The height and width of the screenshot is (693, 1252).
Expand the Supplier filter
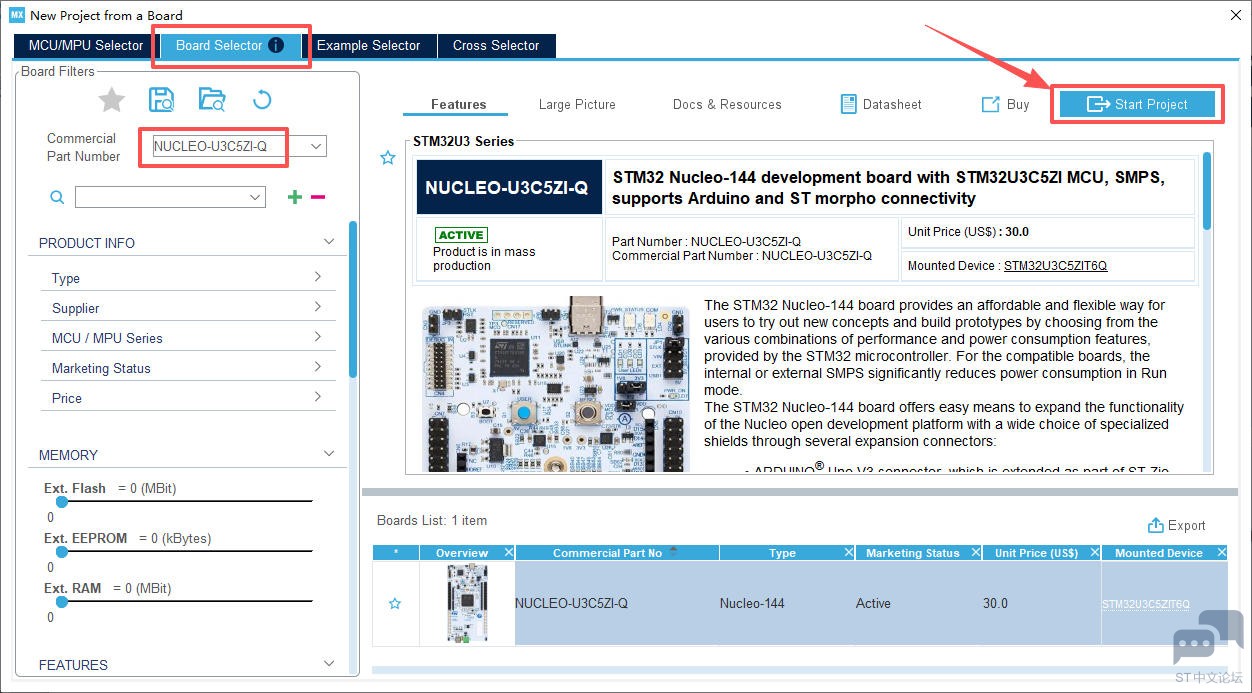(318, 307)
